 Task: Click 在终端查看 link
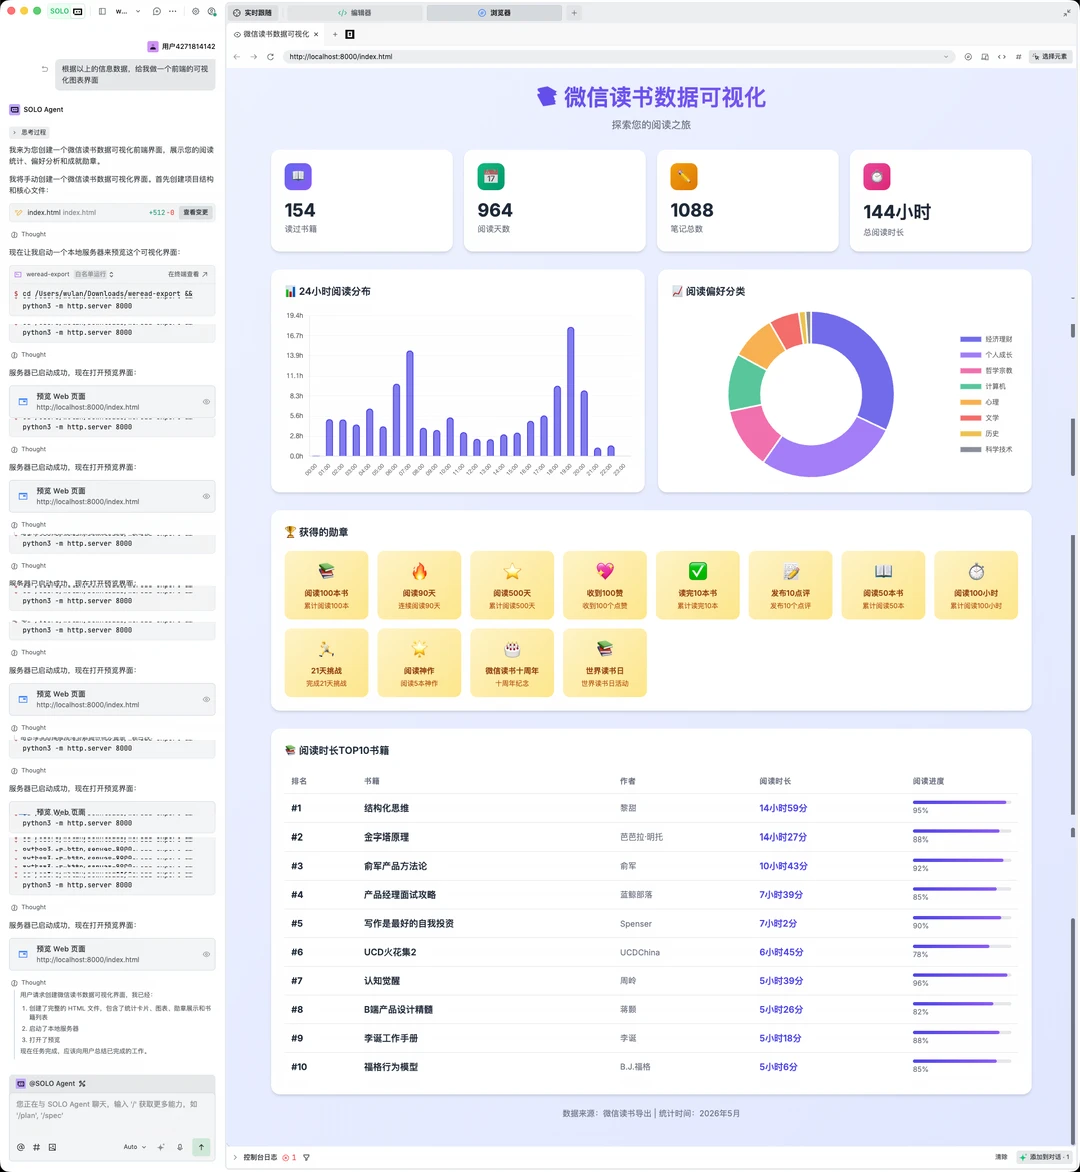coord(188,274)
